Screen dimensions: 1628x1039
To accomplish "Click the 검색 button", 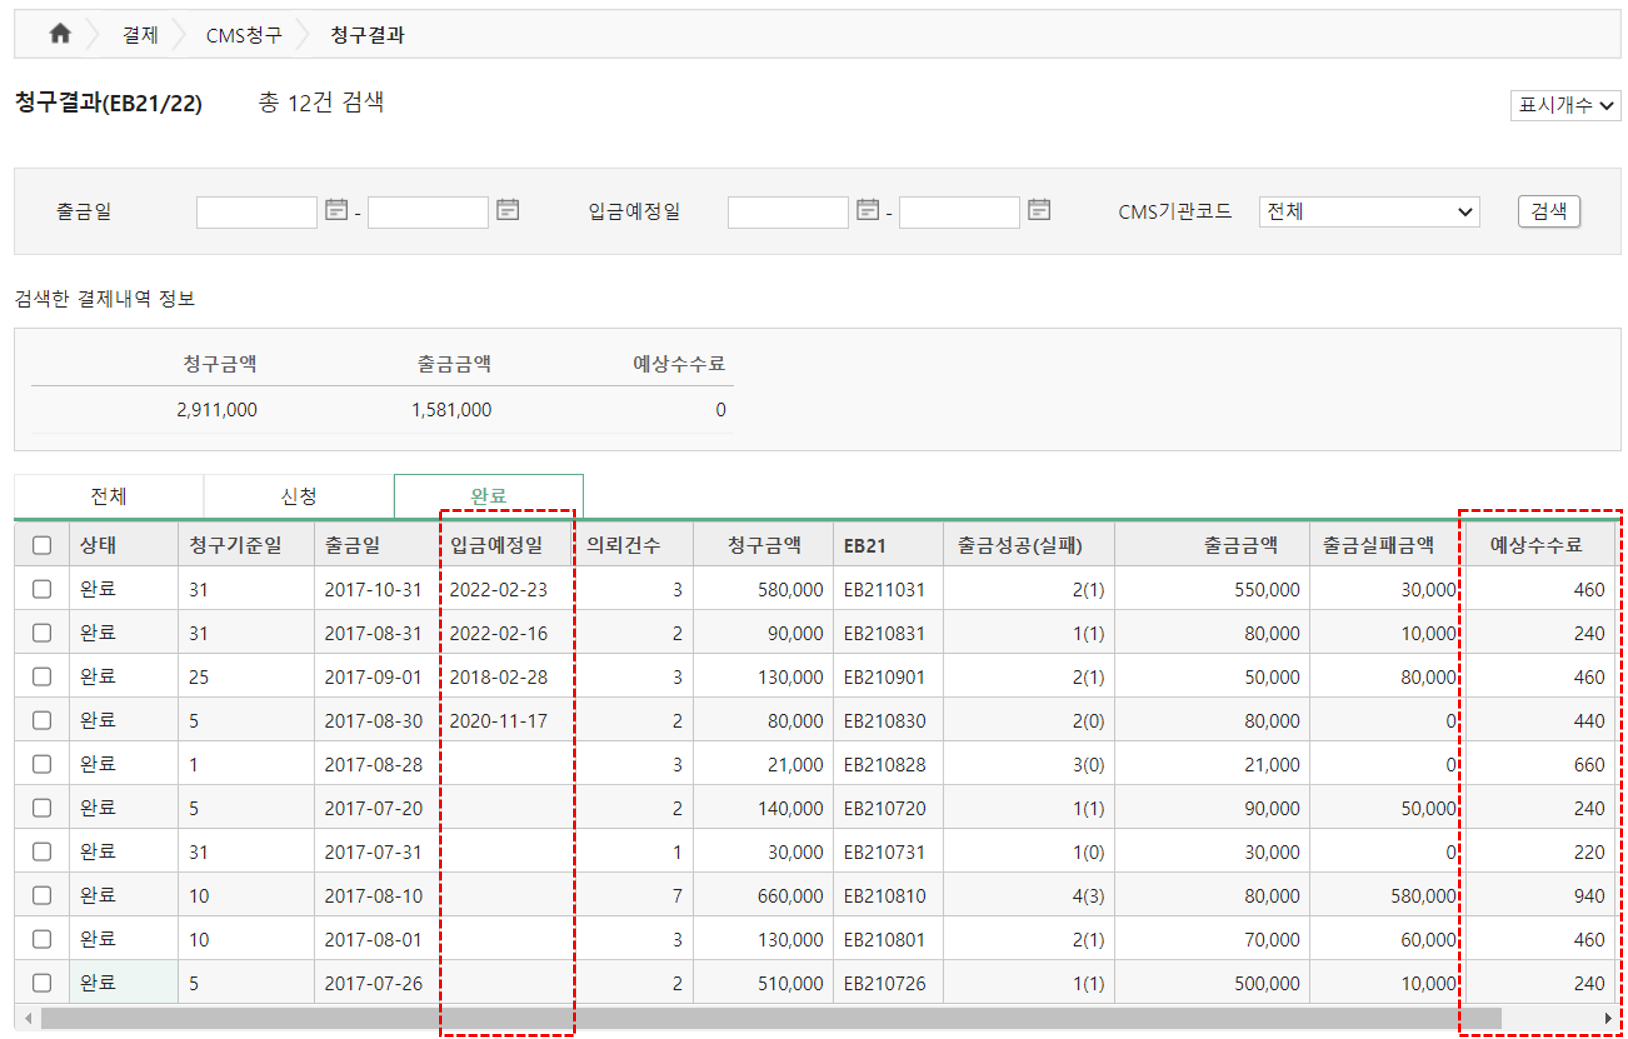I will pyautogui.click(x=1549, y=211).
